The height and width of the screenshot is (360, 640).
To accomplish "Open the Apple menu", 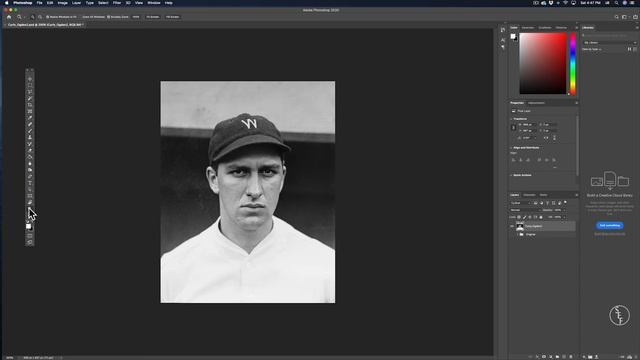I will pyautogui.click(x=7, y=3).
